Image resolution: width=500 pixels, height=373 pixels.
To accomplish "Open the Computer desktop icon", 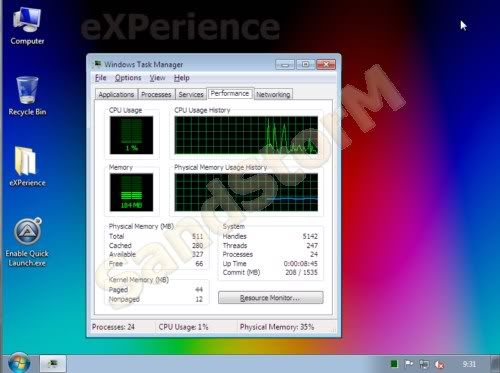I will (27, 26).
